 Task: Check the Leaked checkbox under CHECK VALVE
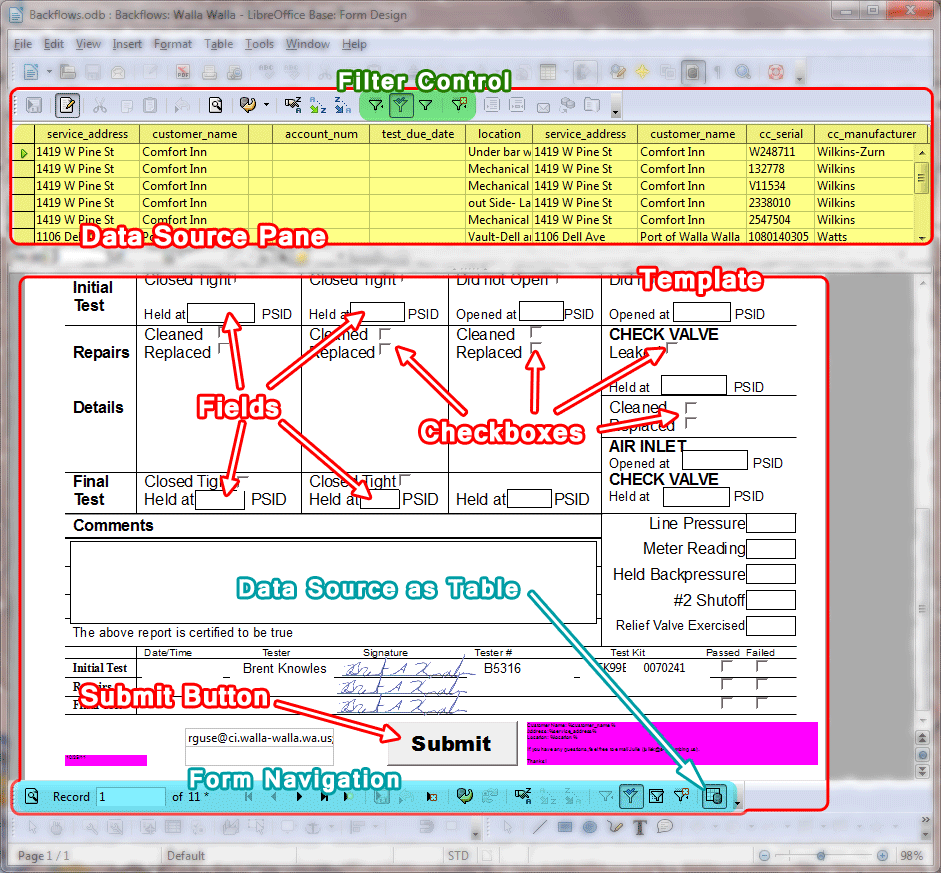click(x=673, y=348)
